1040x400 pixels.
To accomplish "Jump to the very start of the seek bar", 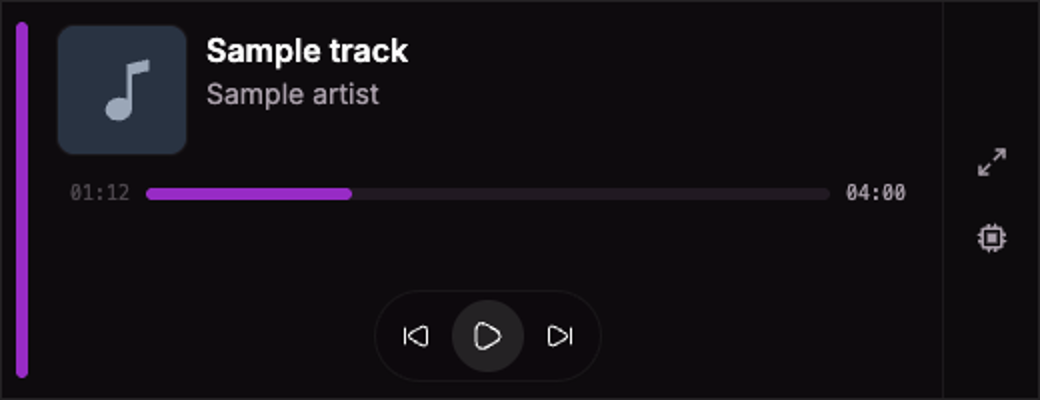I will point(149,194).
